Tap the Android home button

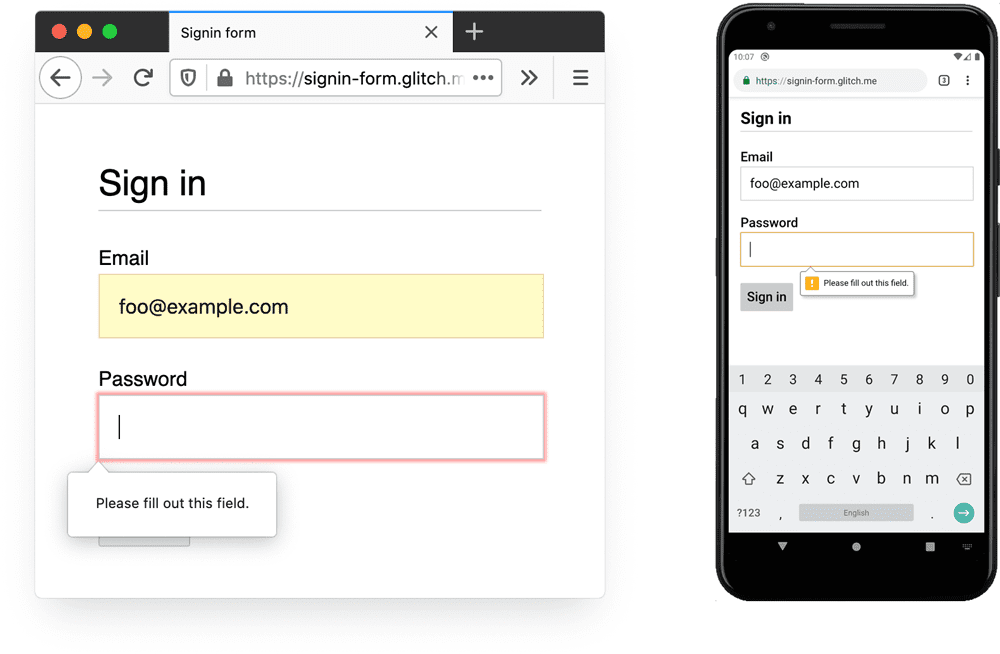[856, 546]
